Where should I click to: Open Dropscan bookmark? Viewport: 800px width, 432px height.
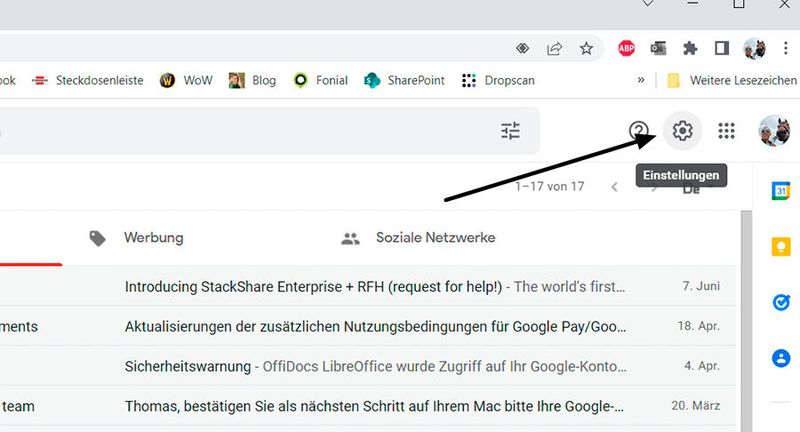[498, 80]
